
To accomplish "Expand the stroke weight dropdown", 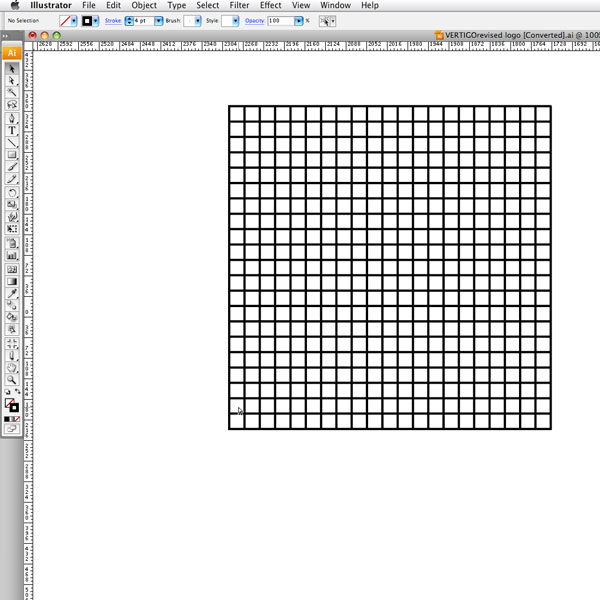I will [159, 20].
